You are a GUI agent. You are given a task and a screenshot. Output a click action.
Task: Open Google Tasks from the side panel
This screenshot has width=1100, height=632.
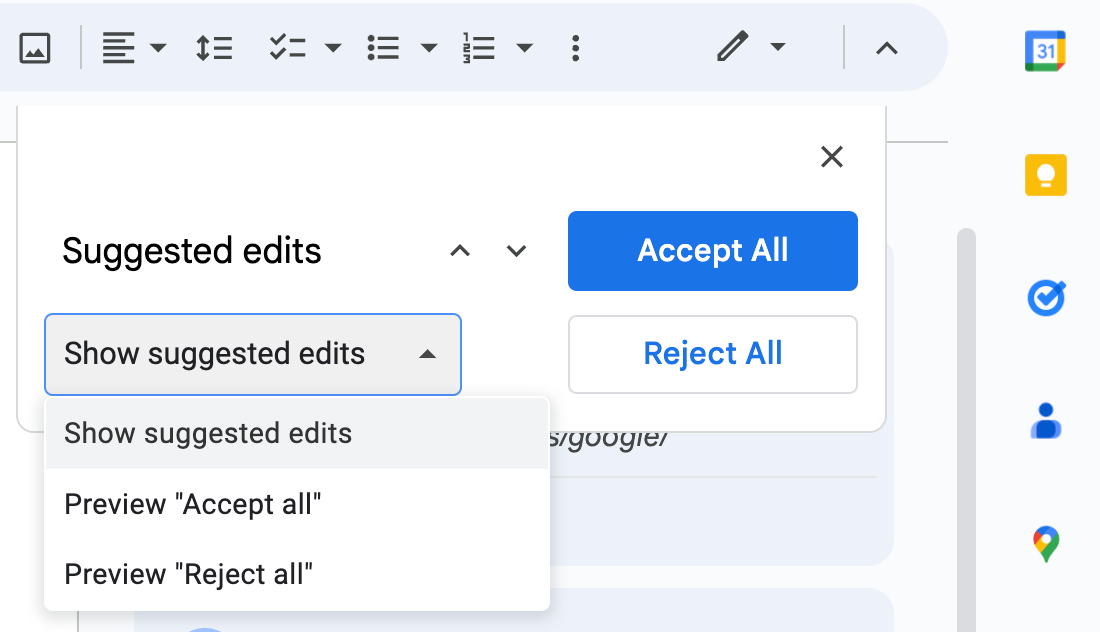pyautogui.click(x=1046, y=298)
